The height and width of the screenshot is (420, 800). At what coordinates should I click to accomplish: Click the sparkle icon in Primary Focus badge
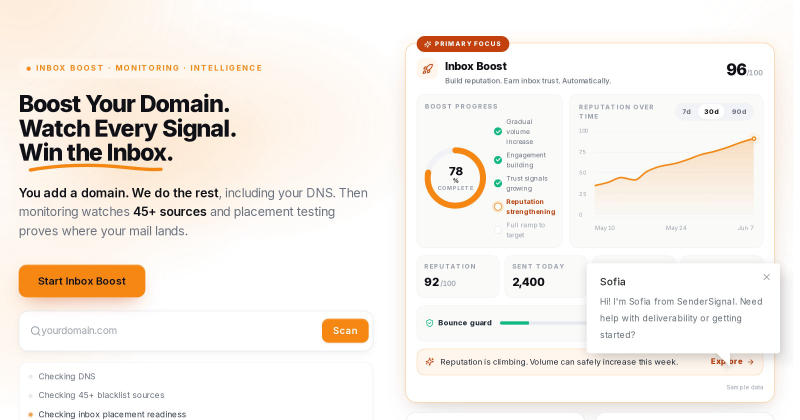[428, 44]
